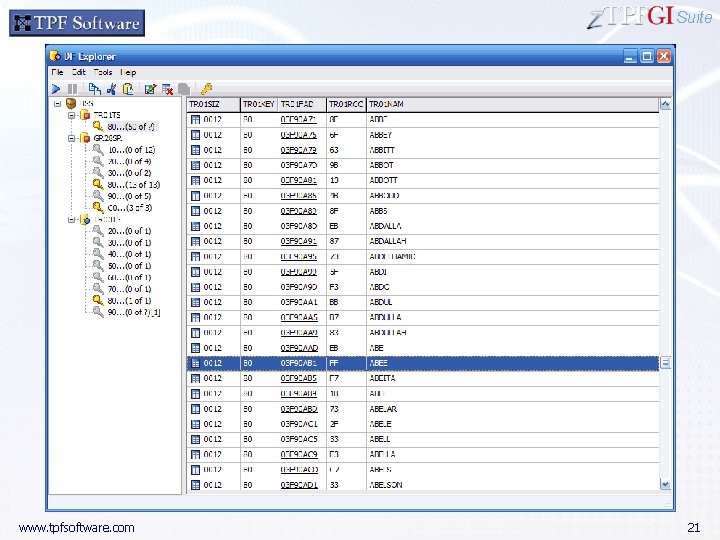Select the key node 70...(0 of 1)

point(129,289)
